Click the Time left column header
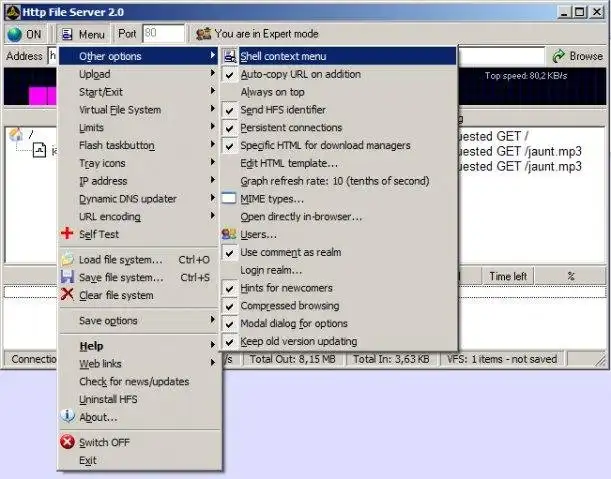This screenshot has height=479, width=611. (508, 276)
